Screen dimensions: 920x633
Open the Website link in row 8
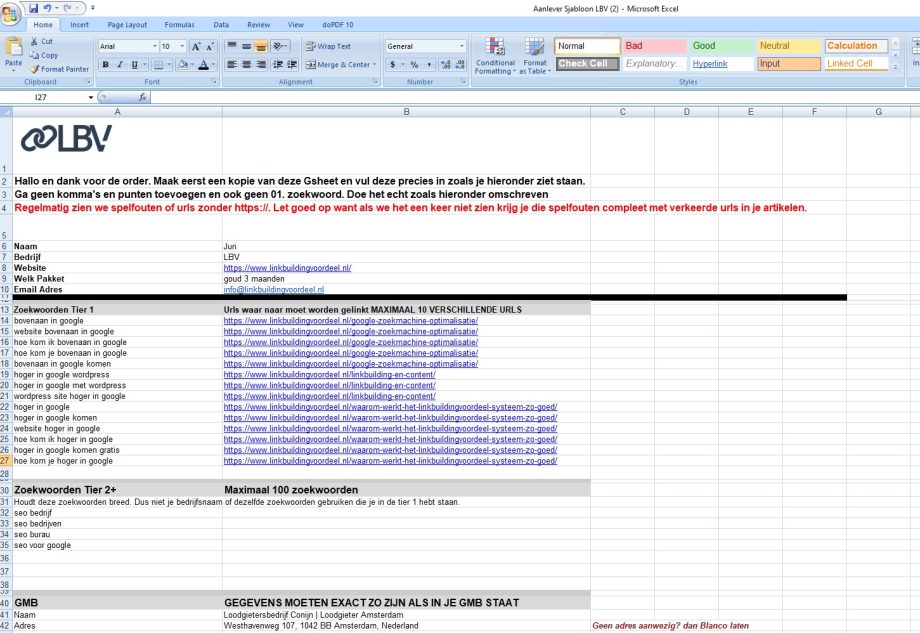(x=287, y=268)
